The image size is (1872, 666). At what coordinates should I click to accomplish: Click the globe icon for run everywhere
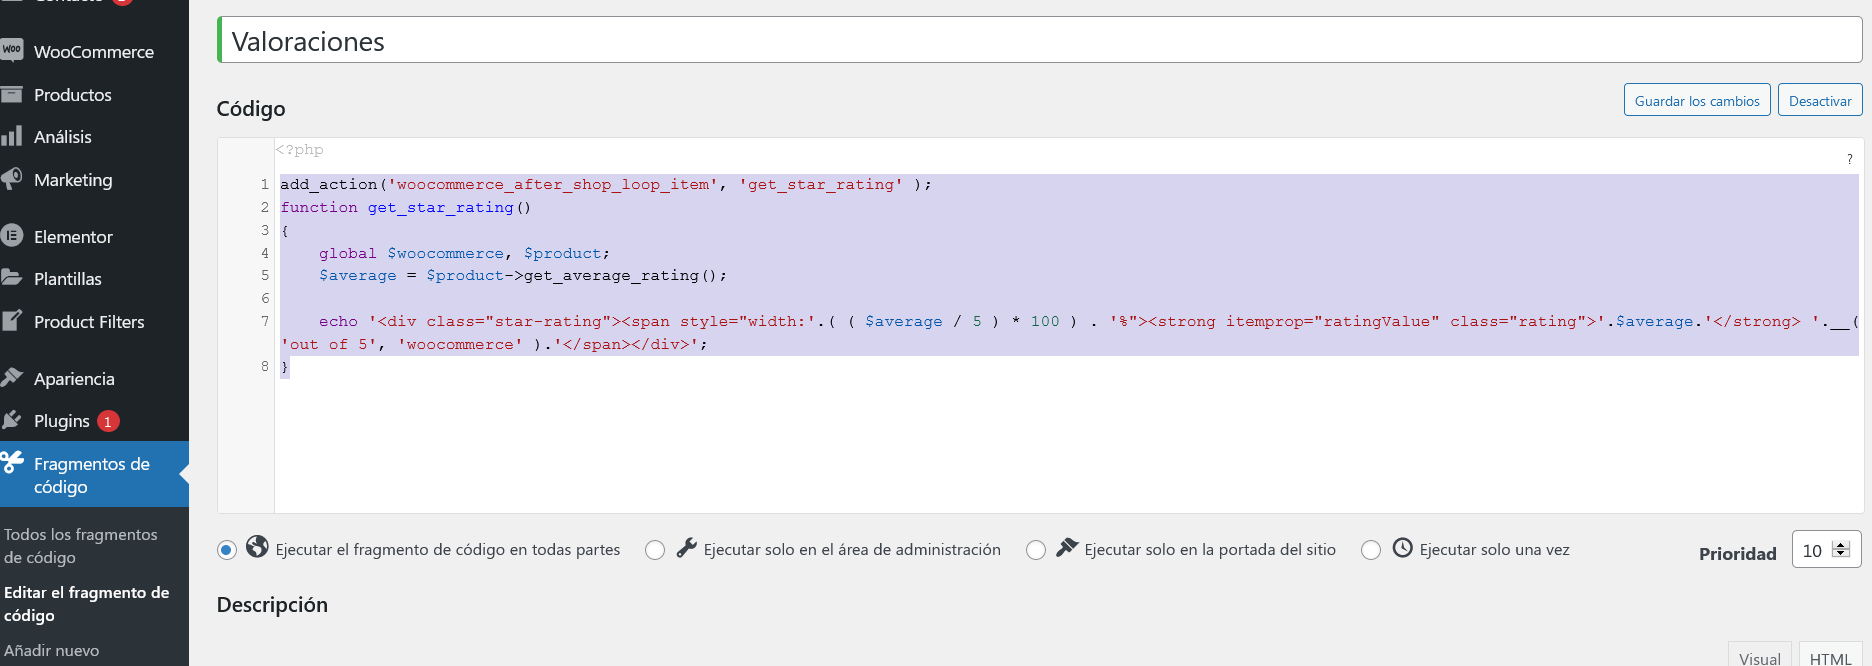tap(257, 547)
